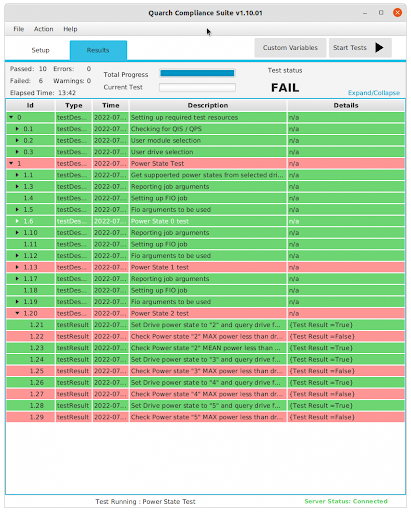Select row 1.24 Set Drive power state "3"

pos(205,359)
